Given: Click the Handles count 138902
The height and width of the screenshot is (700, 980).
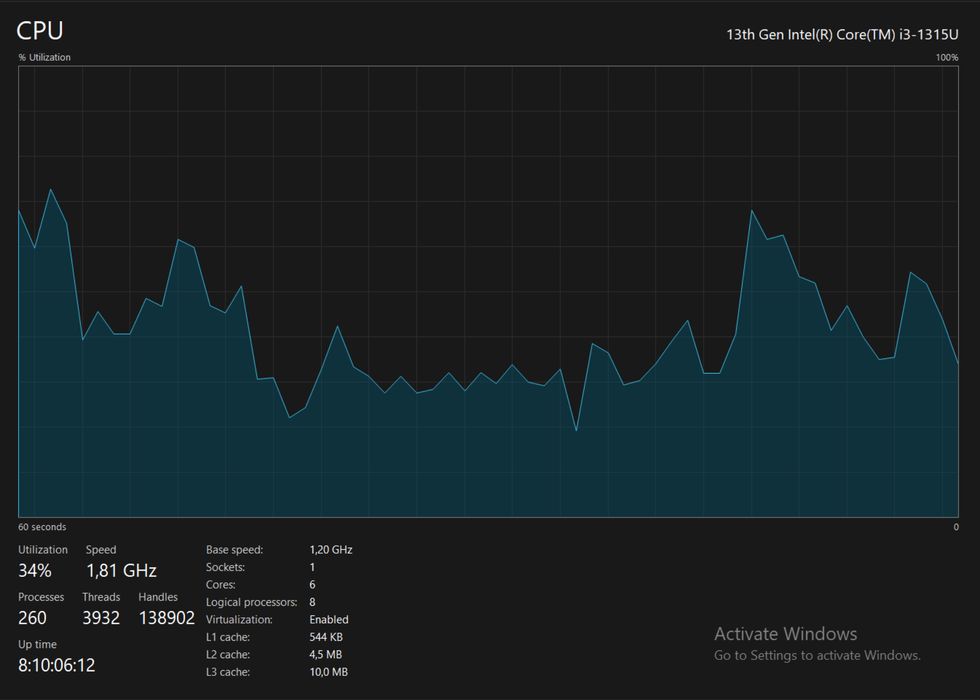Looking at the screenshot, I should pos(167,618).
